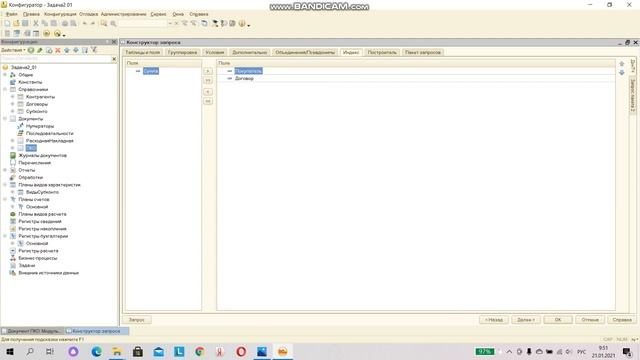
Task: Click the Undo arrow in toolbar
Action: (84, 24)
